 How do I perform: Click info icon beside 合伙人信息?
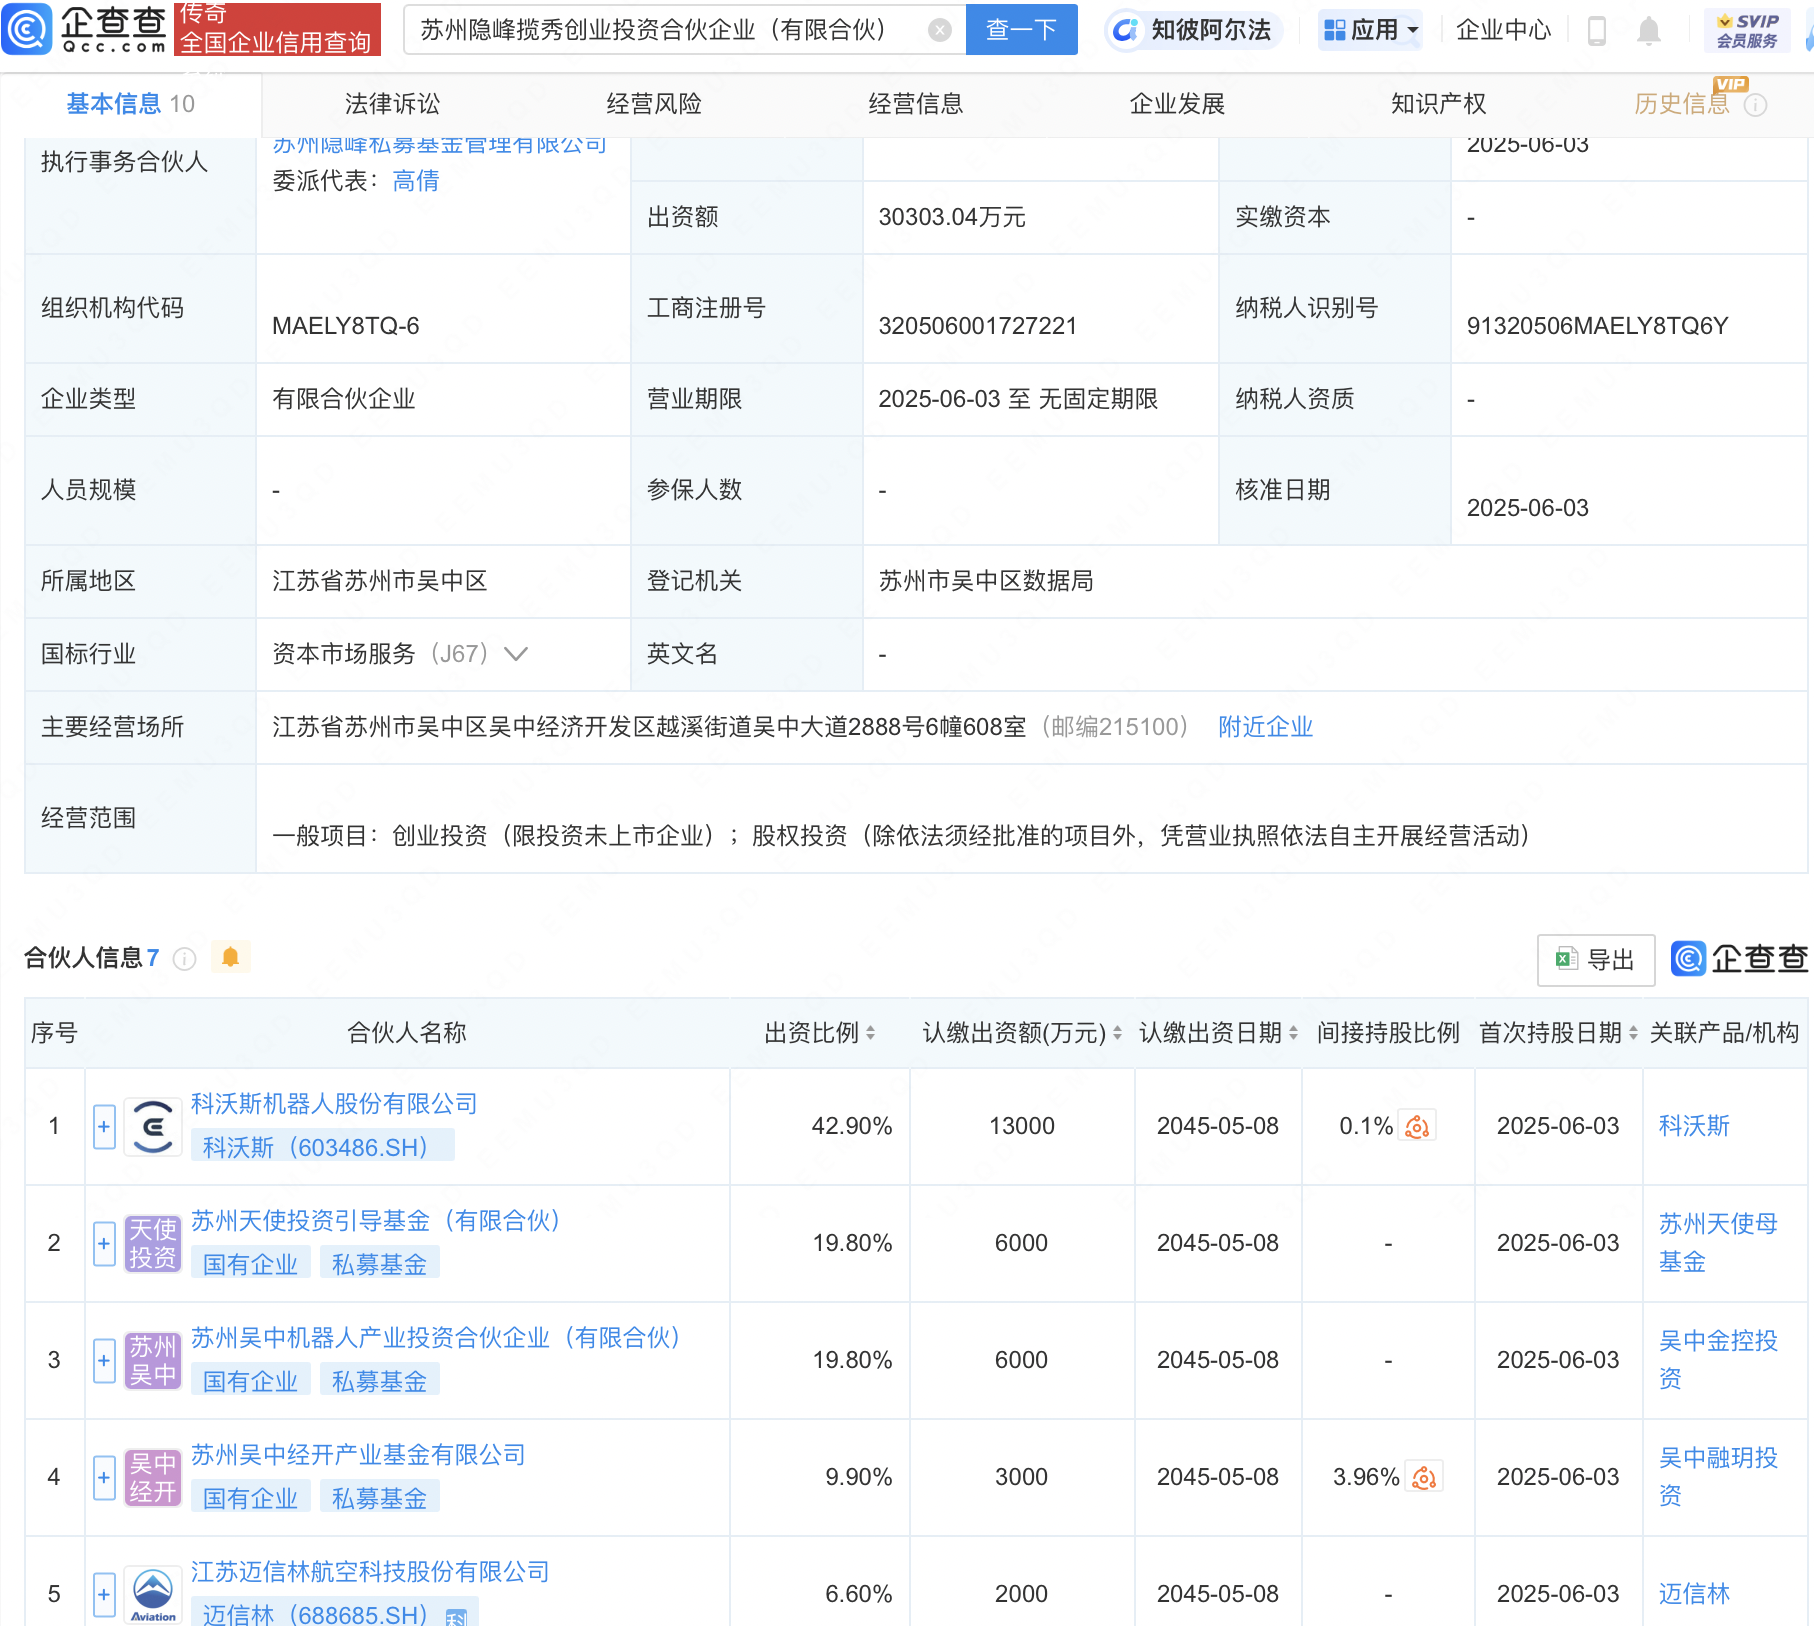coord(184,959)
